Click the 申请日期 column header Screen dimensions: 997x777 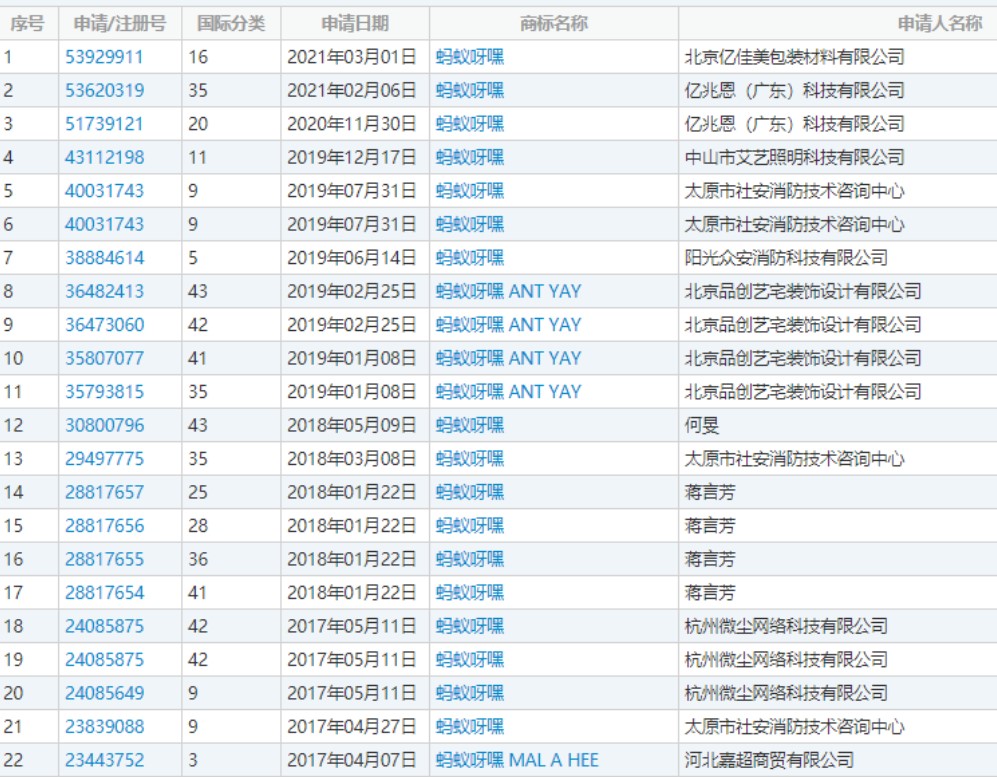[x=355, y=23]
